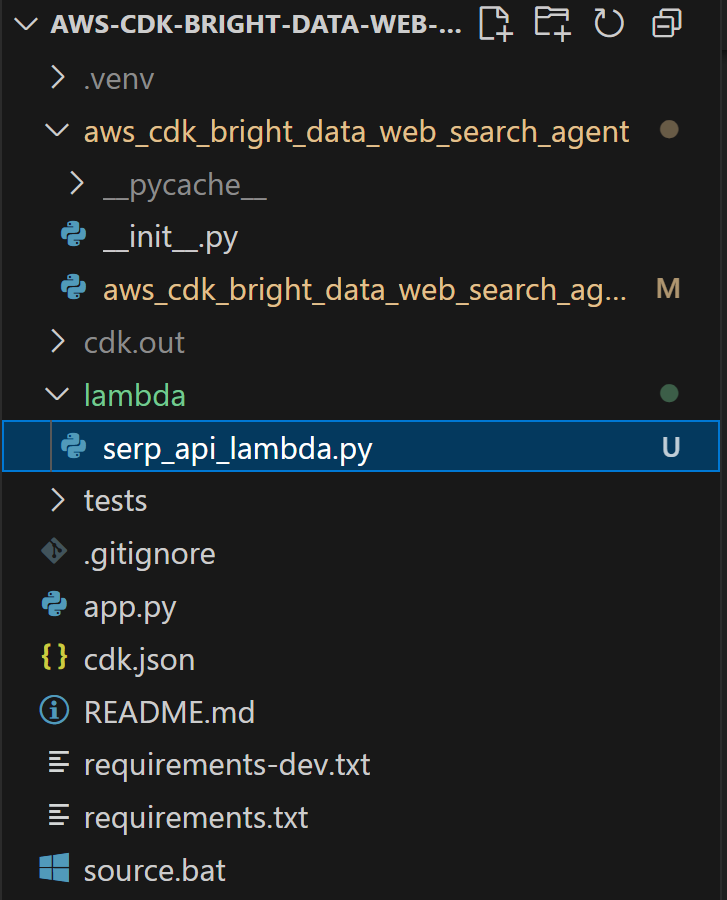Refresh the Explorer view
Viewport: 727px width, 900px height.
coord(609,23)
